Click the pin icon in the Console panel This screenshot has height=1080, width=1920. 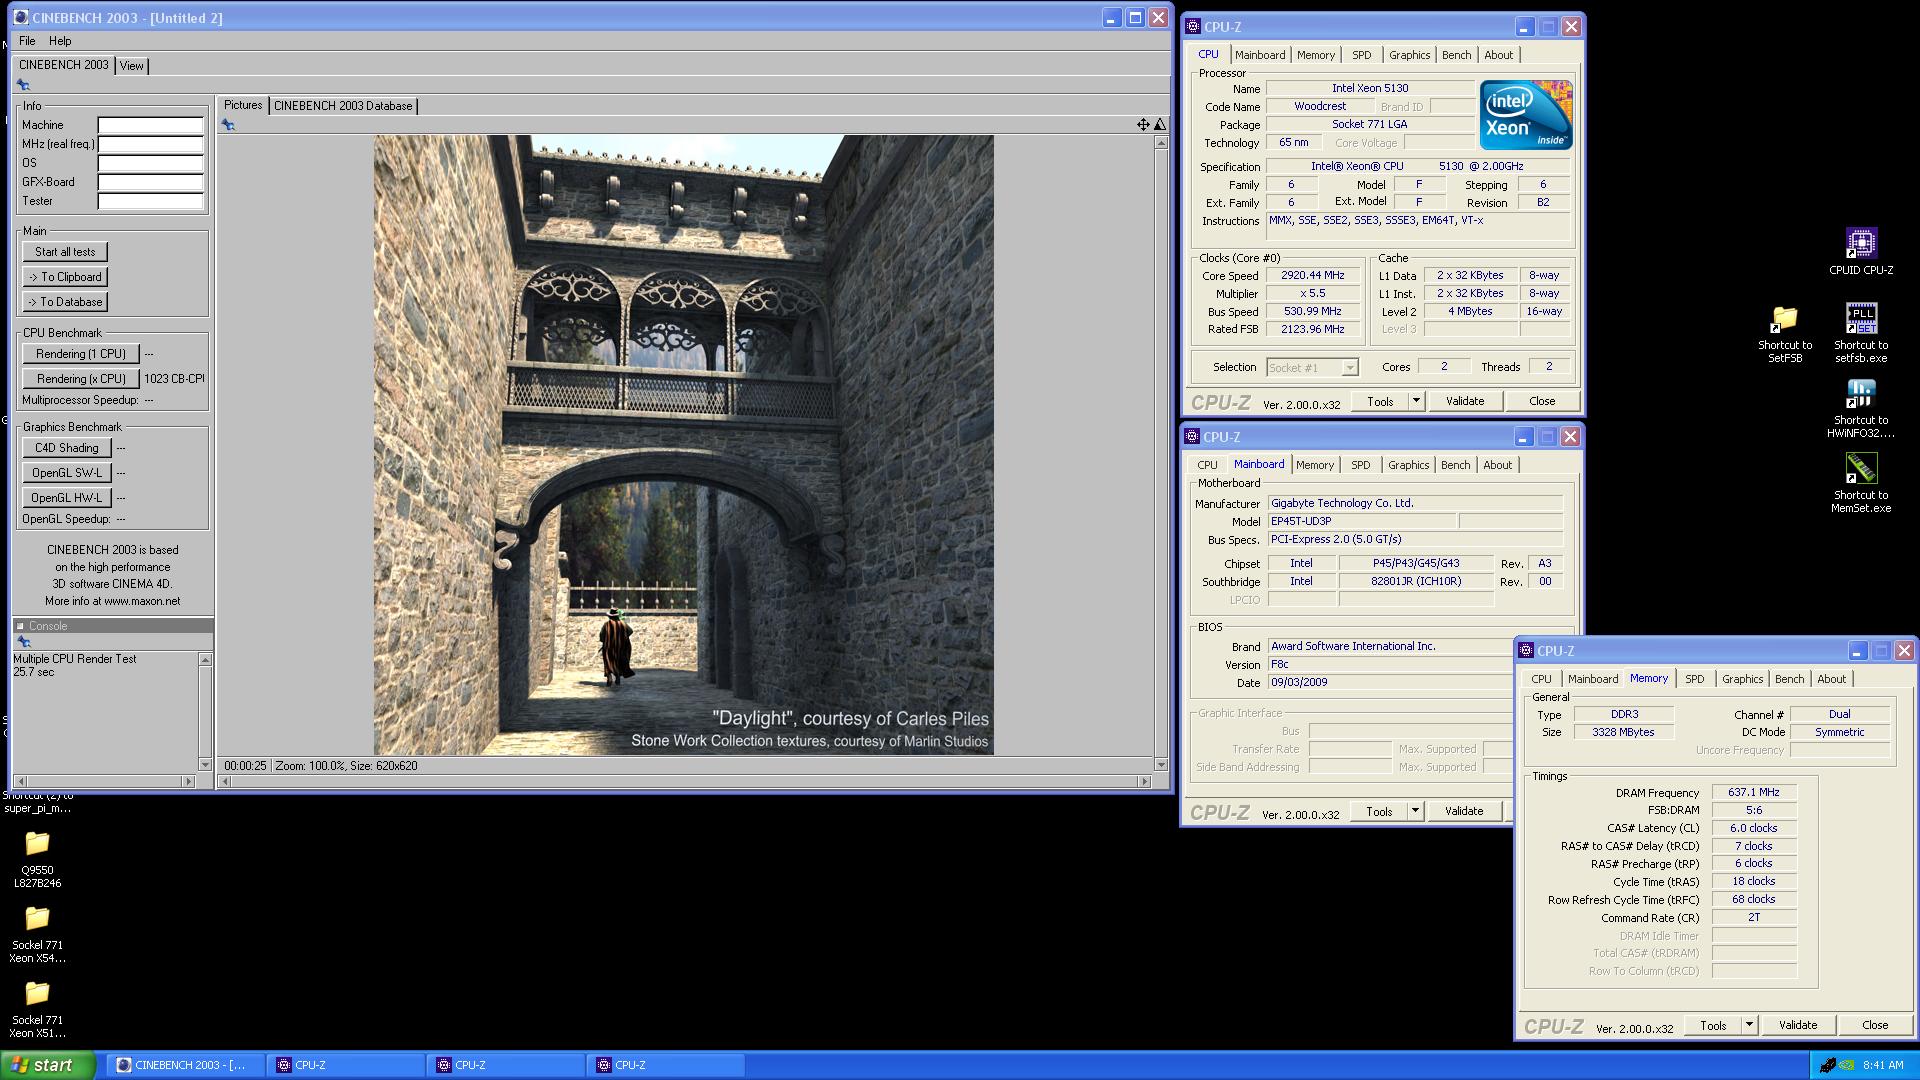(23, 642)
